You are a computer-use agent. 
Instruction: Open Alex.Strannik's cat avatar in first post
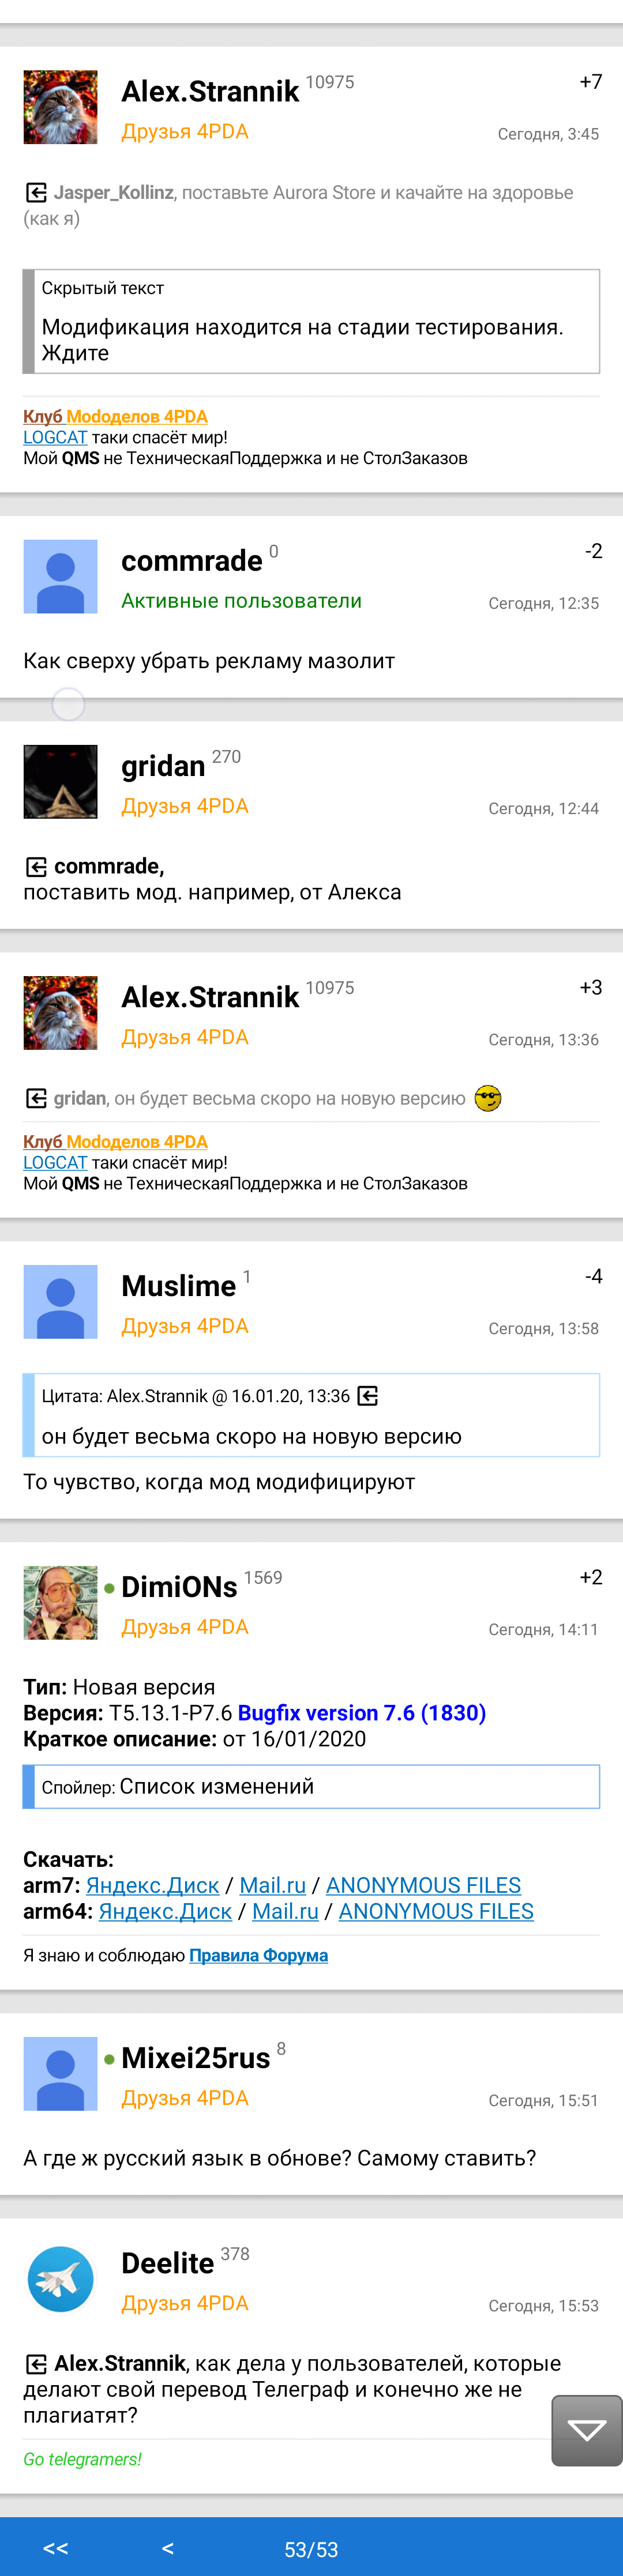pyautogui.click(x=61, y=107)
